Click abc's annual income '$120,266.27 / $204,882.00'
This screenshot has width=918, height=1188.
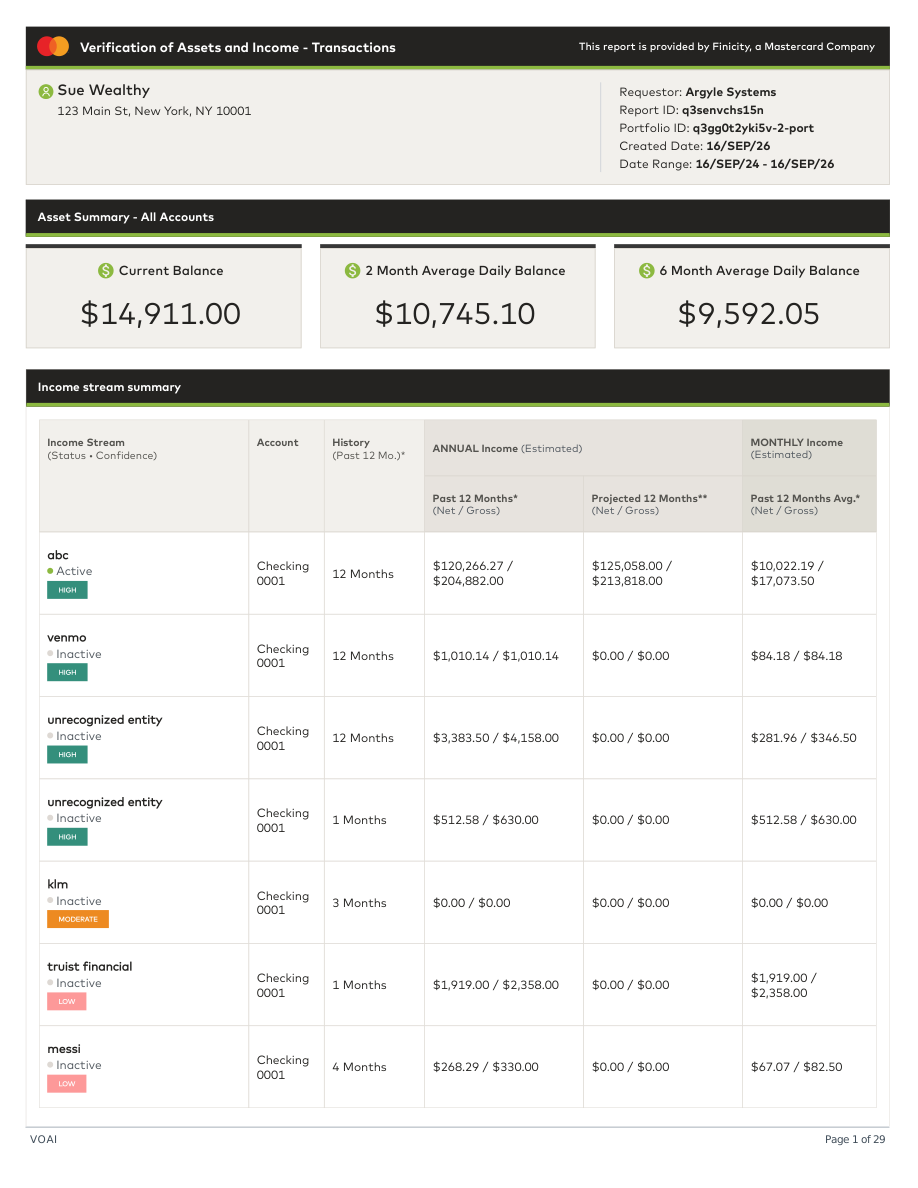point(473,574)
